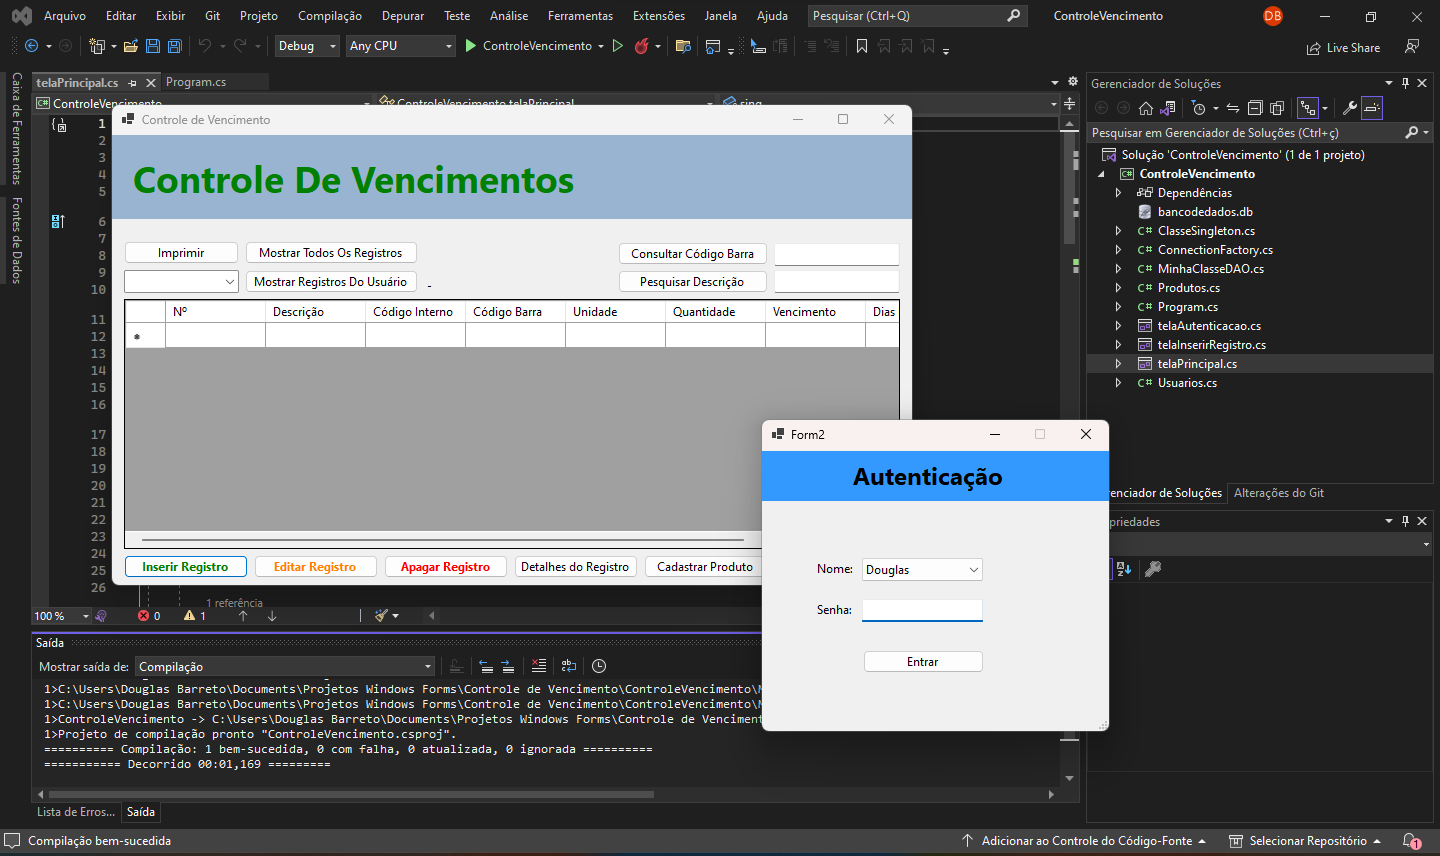The image size is (1440, 856).
Task: Click the Entrar button in Form2
Action: point(923,662)
